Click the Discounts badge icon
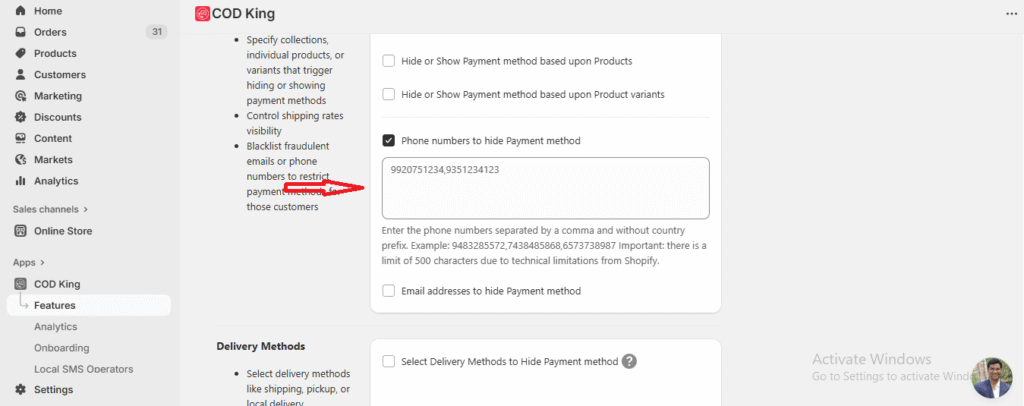 point(21,117)
